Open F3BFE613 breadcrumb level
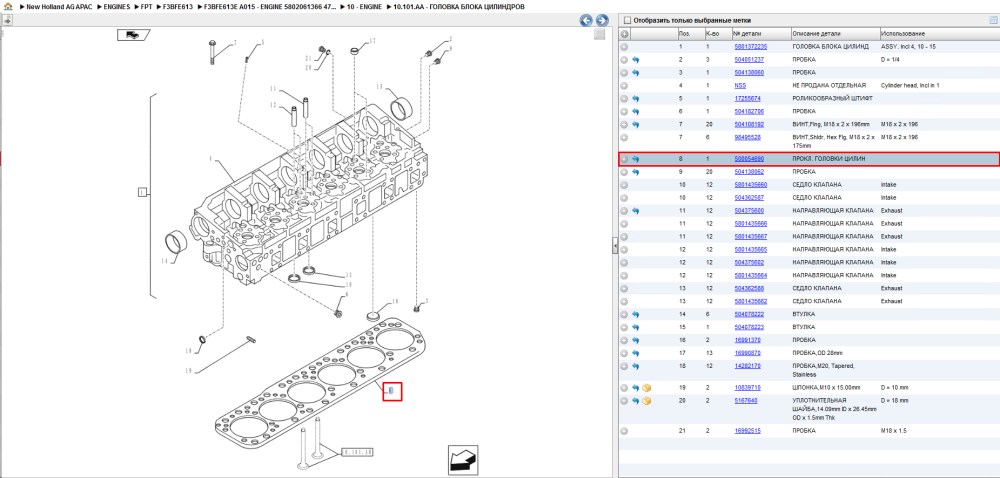This screenshot has width=1000, height=478. [177, 6]
